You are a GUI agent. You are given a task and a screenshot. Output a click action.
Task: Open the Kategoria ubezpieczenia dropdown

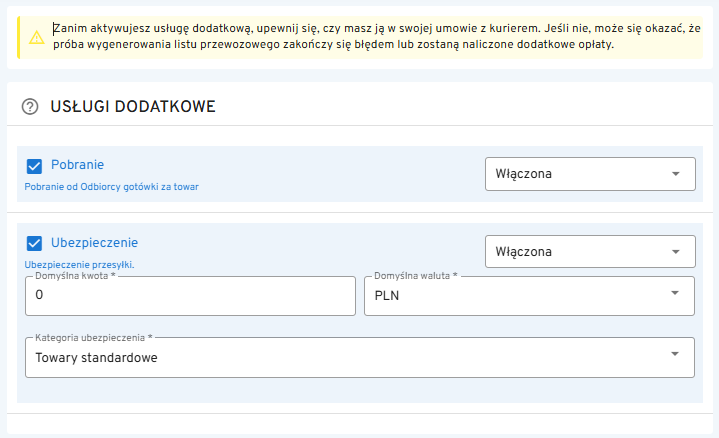pyautogui.click(x=340, y=357)
